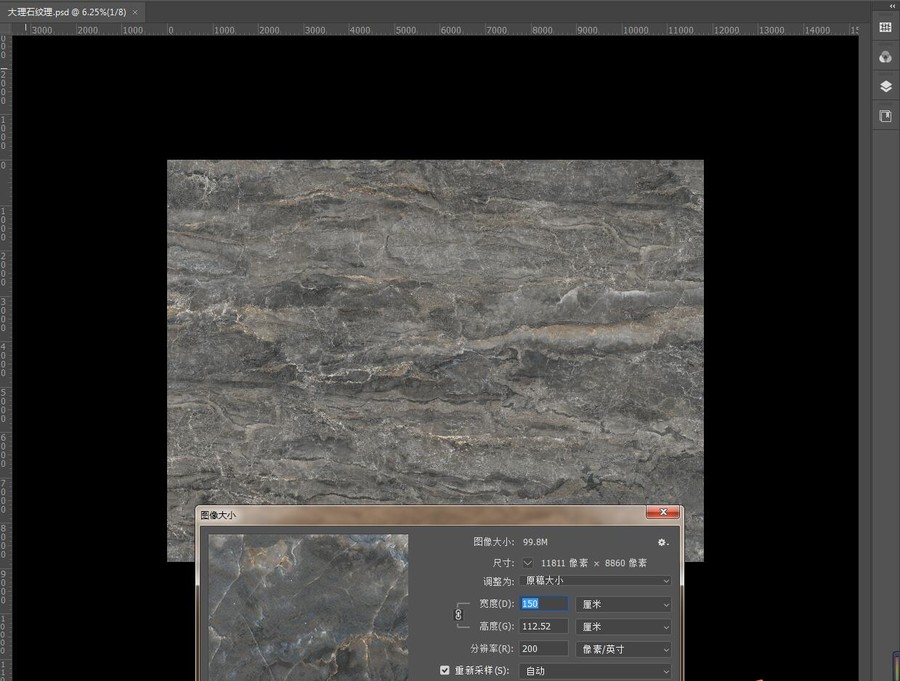Click the 11811 像素 × 8860 像素 dimensions text
Image resolution: width=900 pixels, height=681 pixels.
(x=593, y=563)
